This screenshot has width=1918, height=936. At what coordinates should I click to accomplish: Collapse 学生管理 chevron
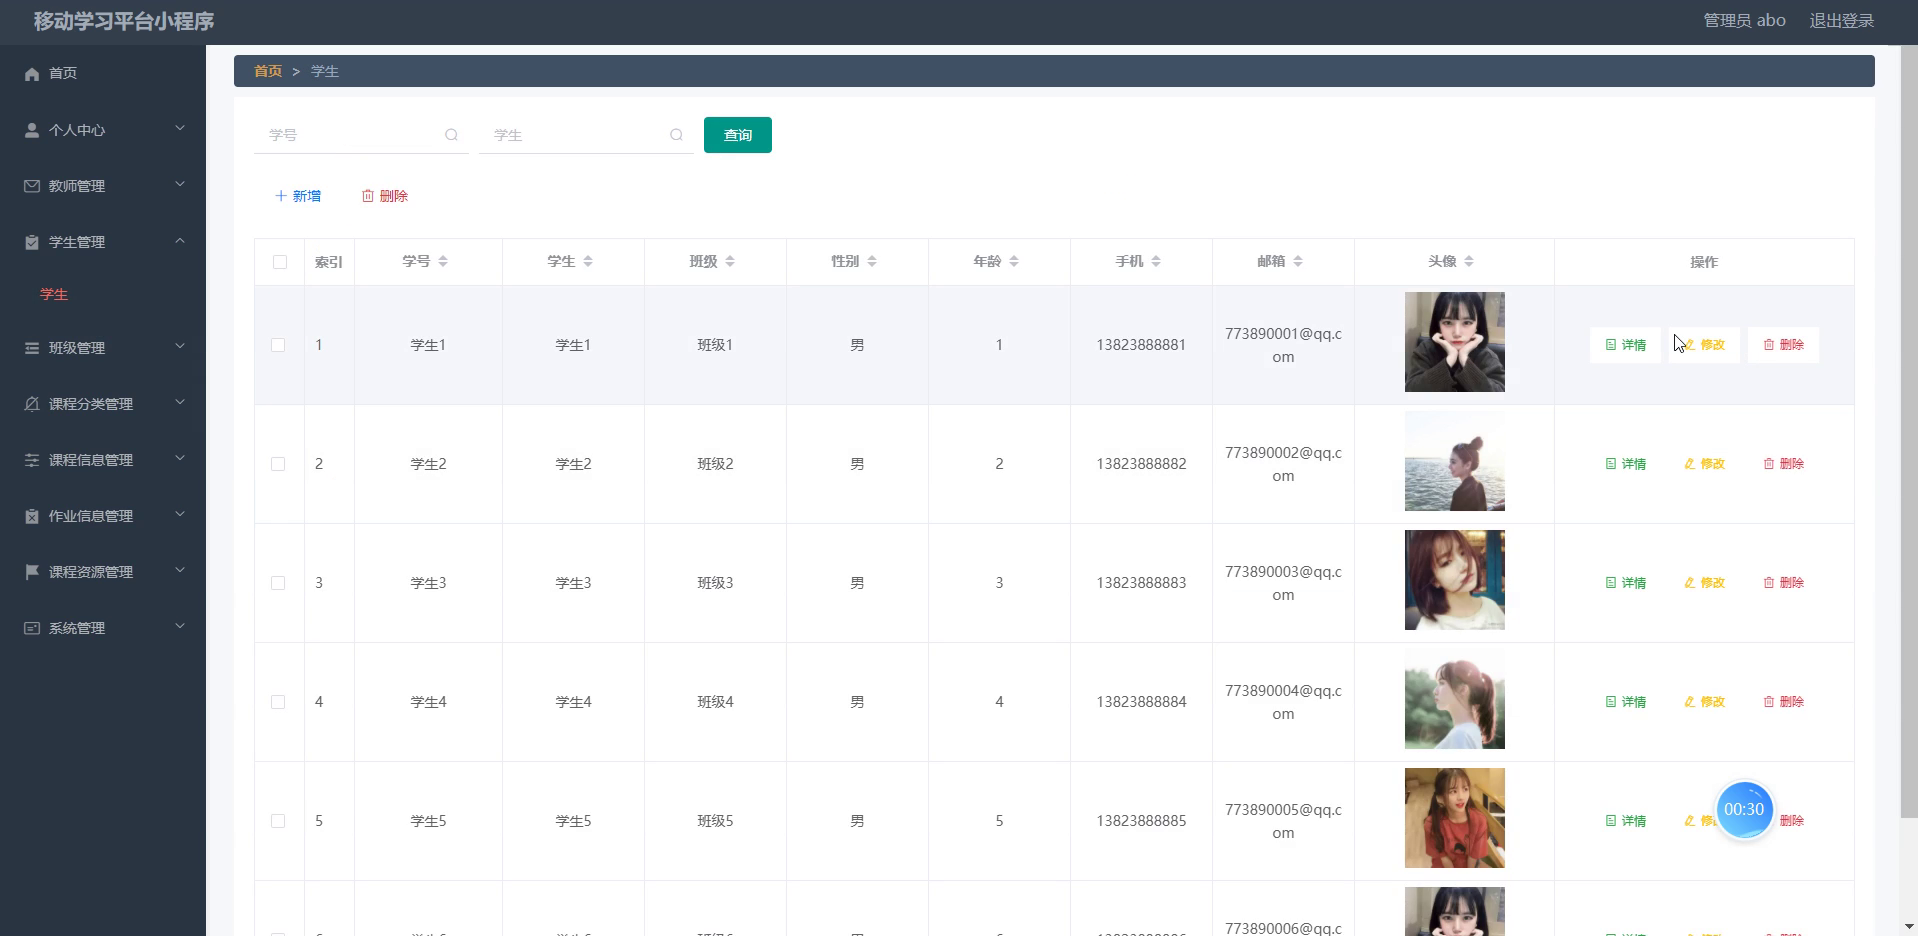pyautogui.click(x=180, y=241)
